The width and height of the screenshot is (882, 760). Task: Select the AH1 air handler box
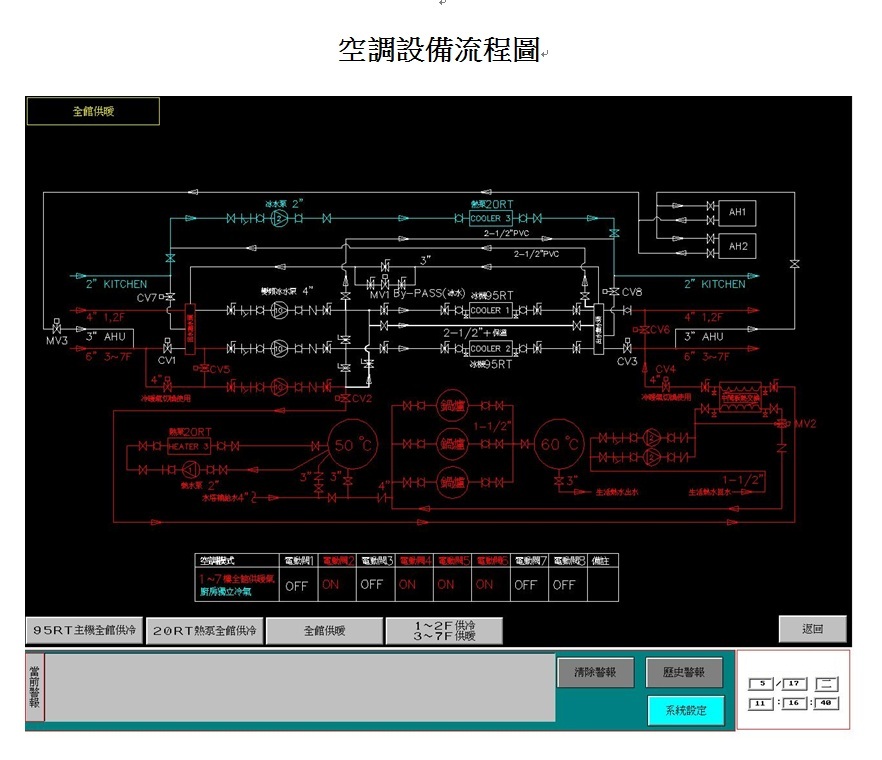pos(738,212)
